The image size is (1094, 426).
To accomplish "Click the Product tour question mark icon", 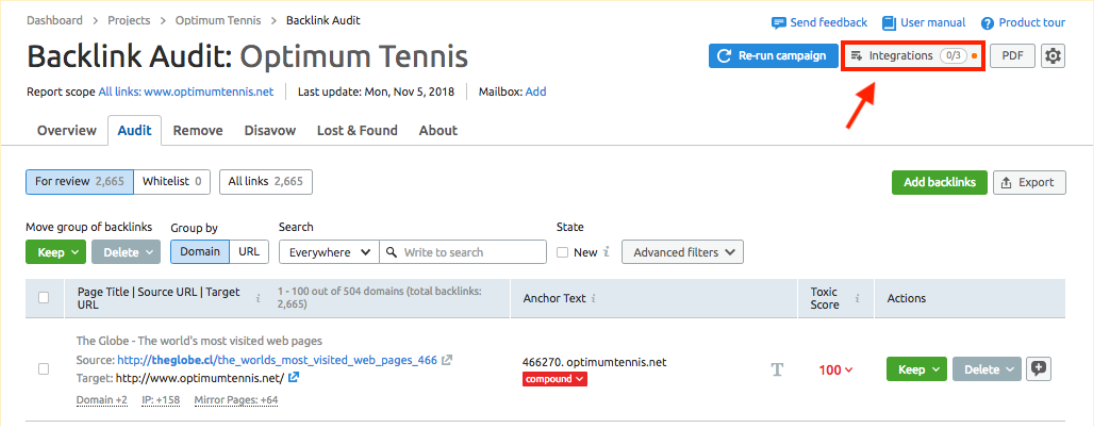I will 987,23.
